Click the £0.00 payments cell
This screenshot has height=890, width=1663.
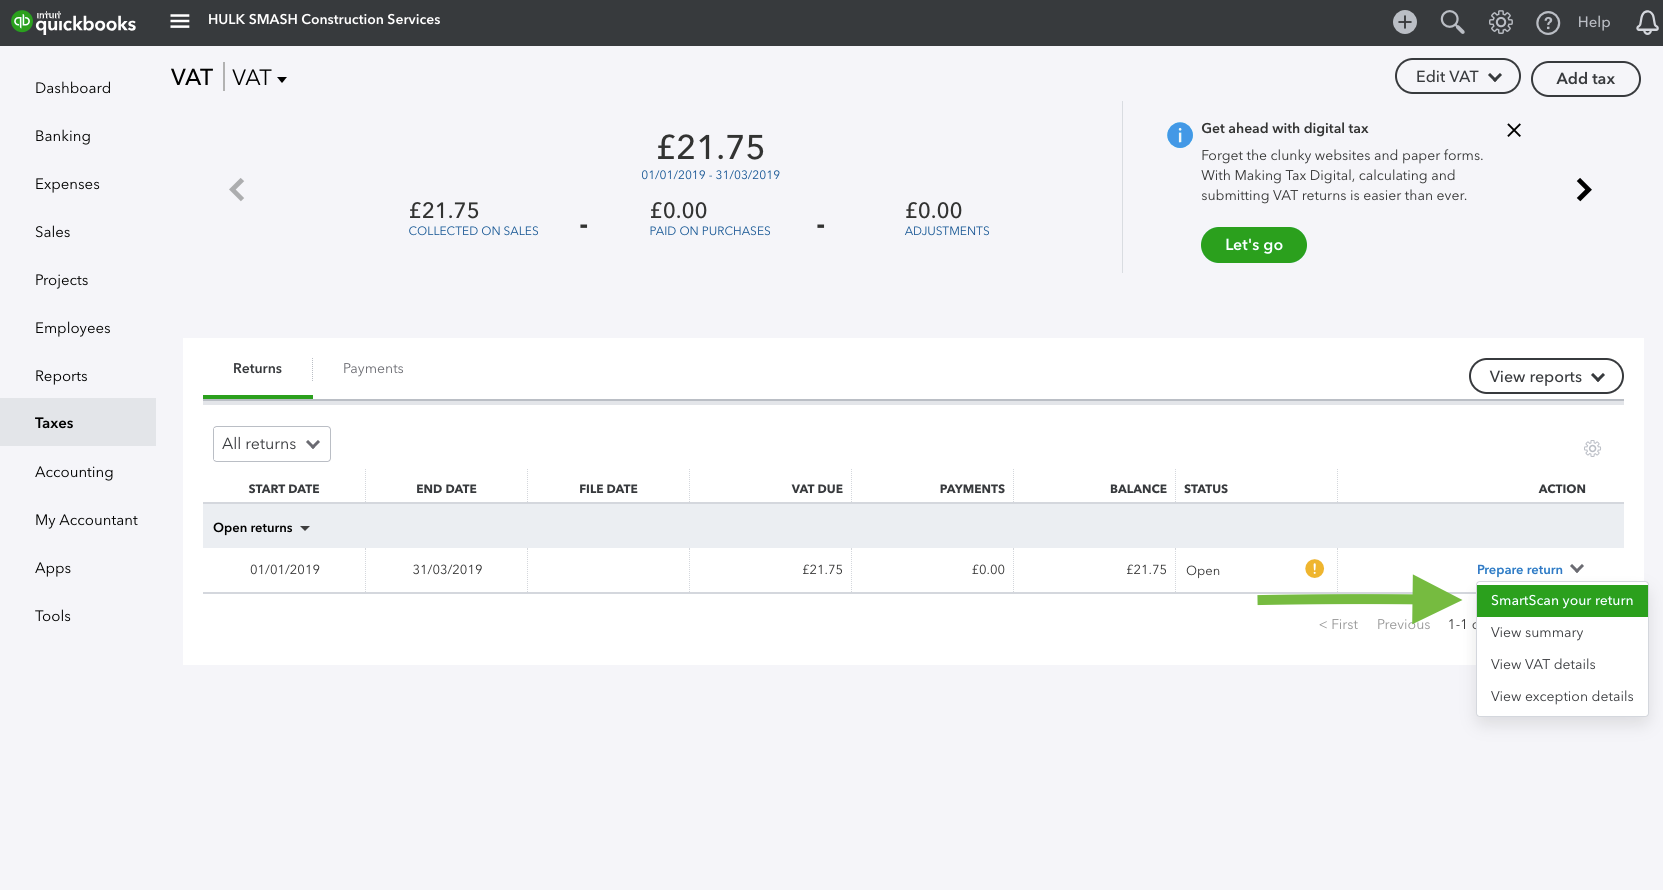point(988,570)
